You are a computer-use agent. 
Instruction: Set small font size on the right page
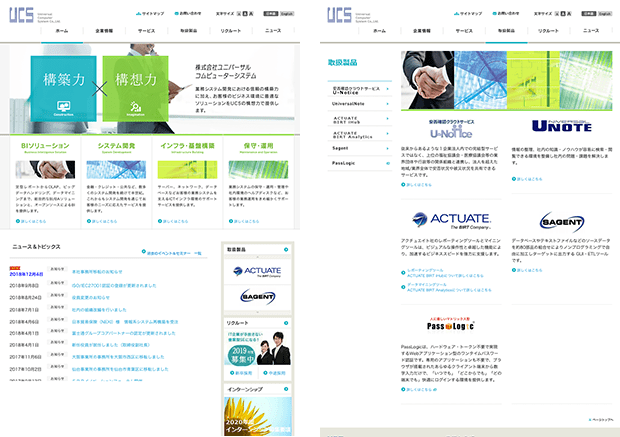[x=557, y=13]
